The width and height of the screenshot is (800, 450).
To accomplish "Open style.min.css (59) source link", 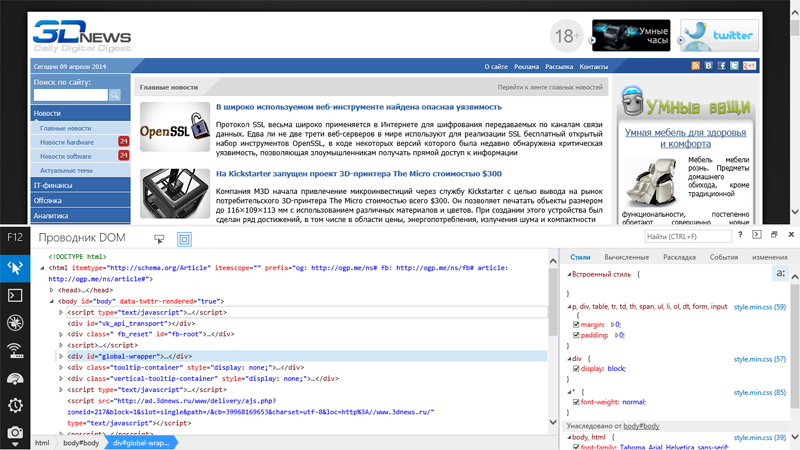I will (760, 307).
